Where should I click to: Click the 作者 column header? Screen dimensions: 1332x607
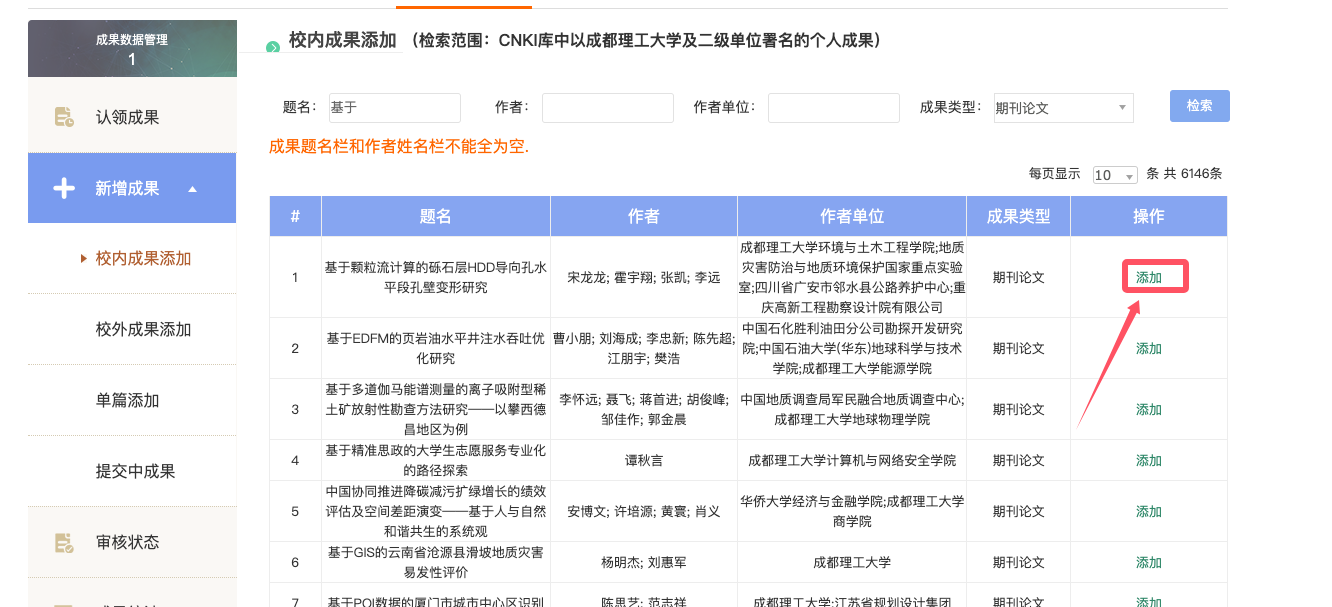(x=643, y=217)
